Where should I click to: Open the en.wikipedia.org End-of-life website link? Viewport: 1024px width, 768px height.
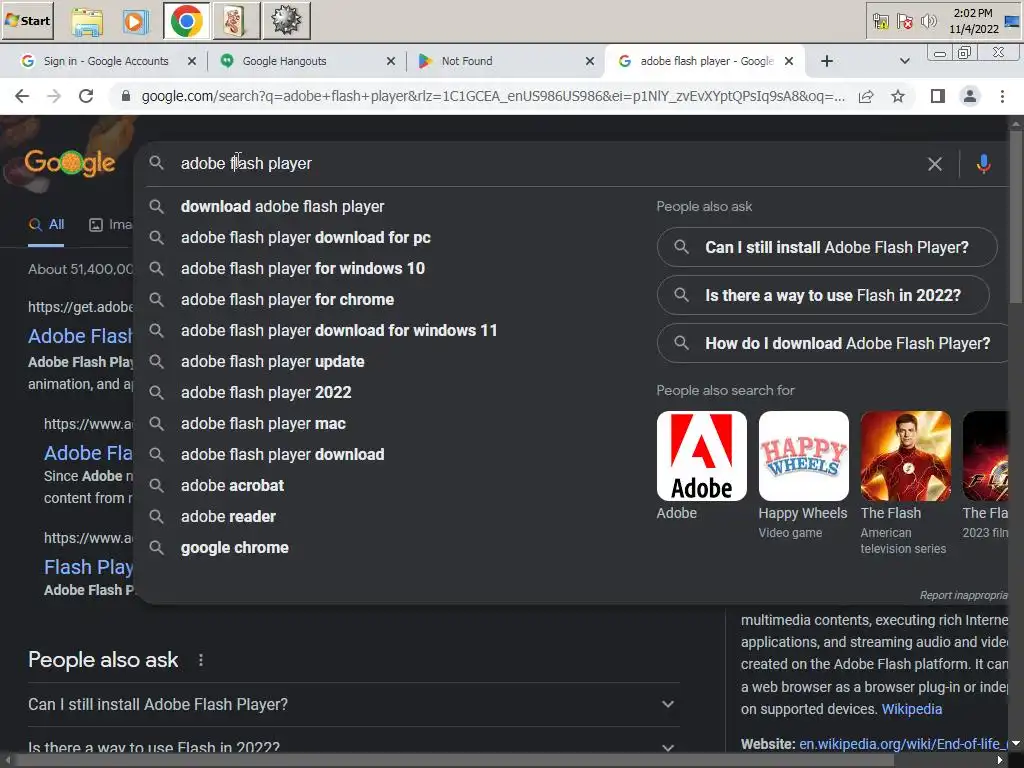[x=904, y=744]
